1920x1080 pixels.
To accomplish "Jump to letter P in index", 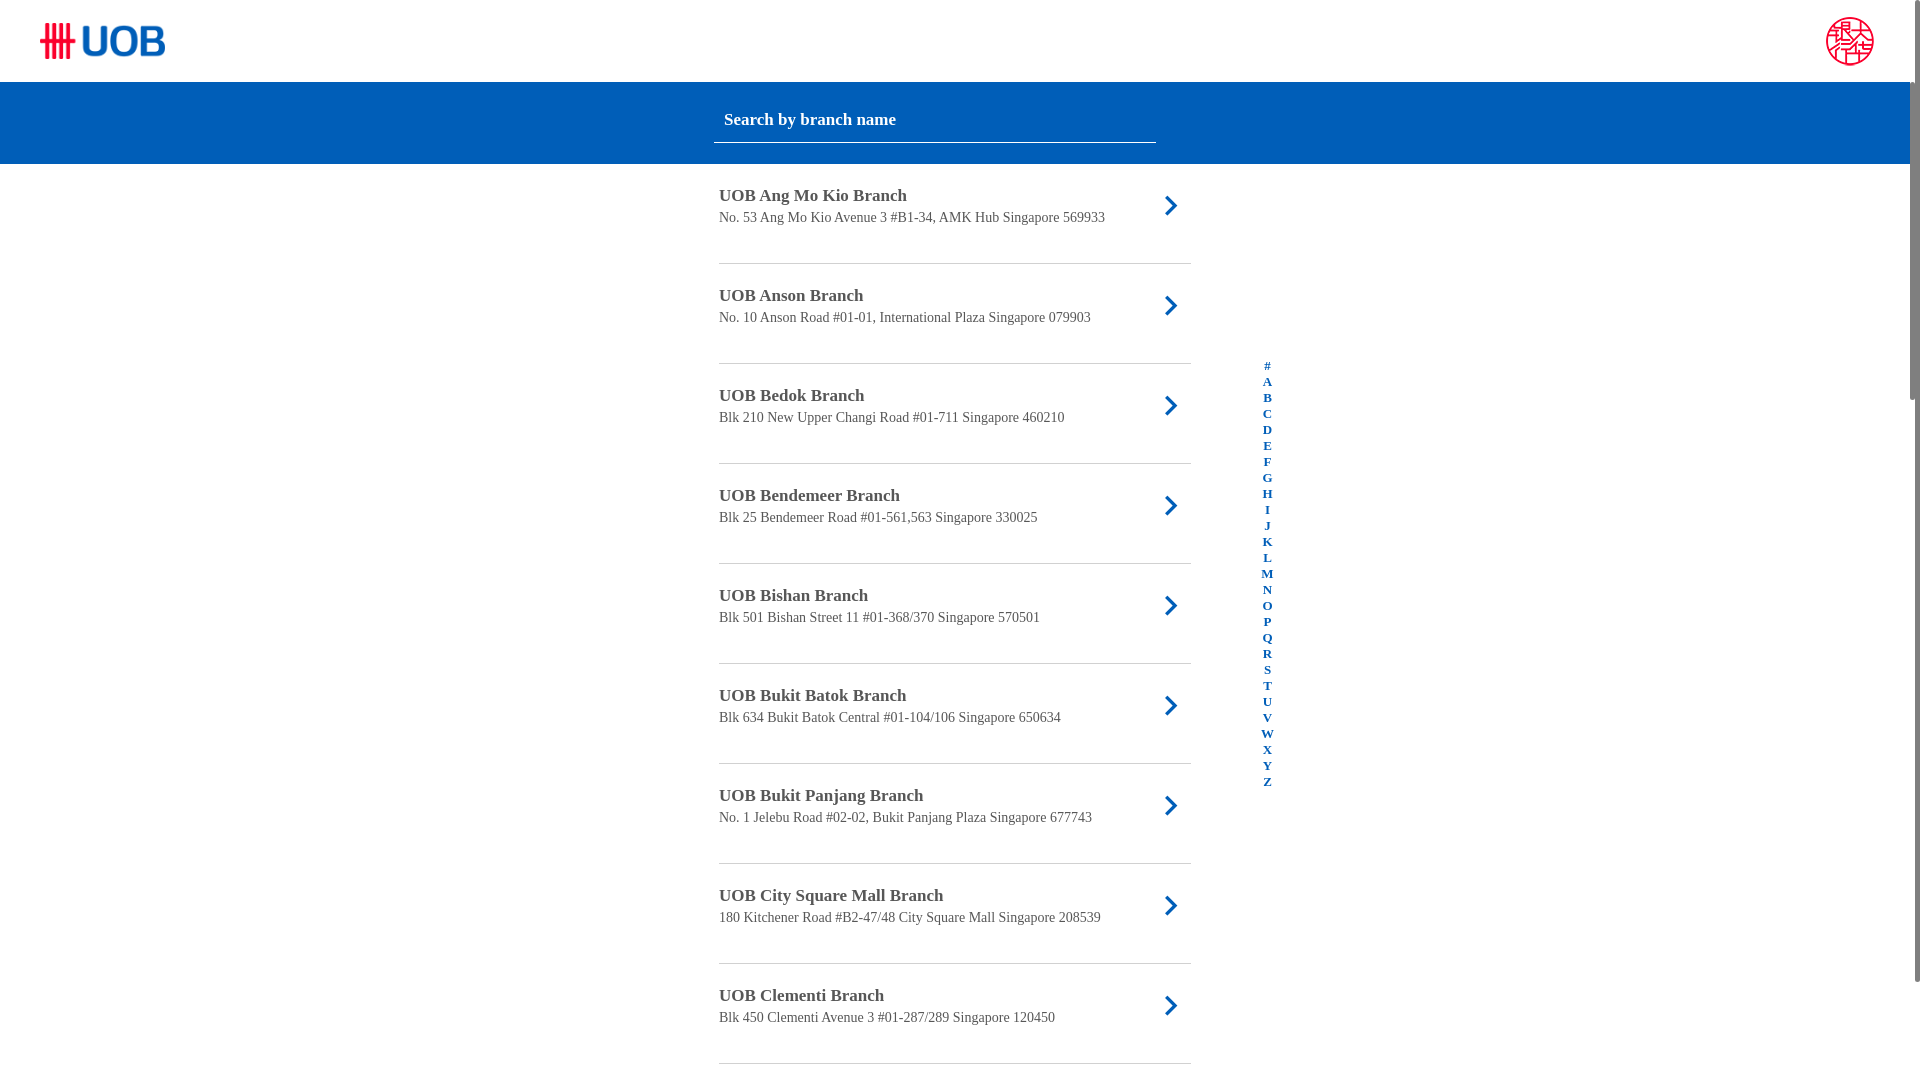I will 1267,622.
